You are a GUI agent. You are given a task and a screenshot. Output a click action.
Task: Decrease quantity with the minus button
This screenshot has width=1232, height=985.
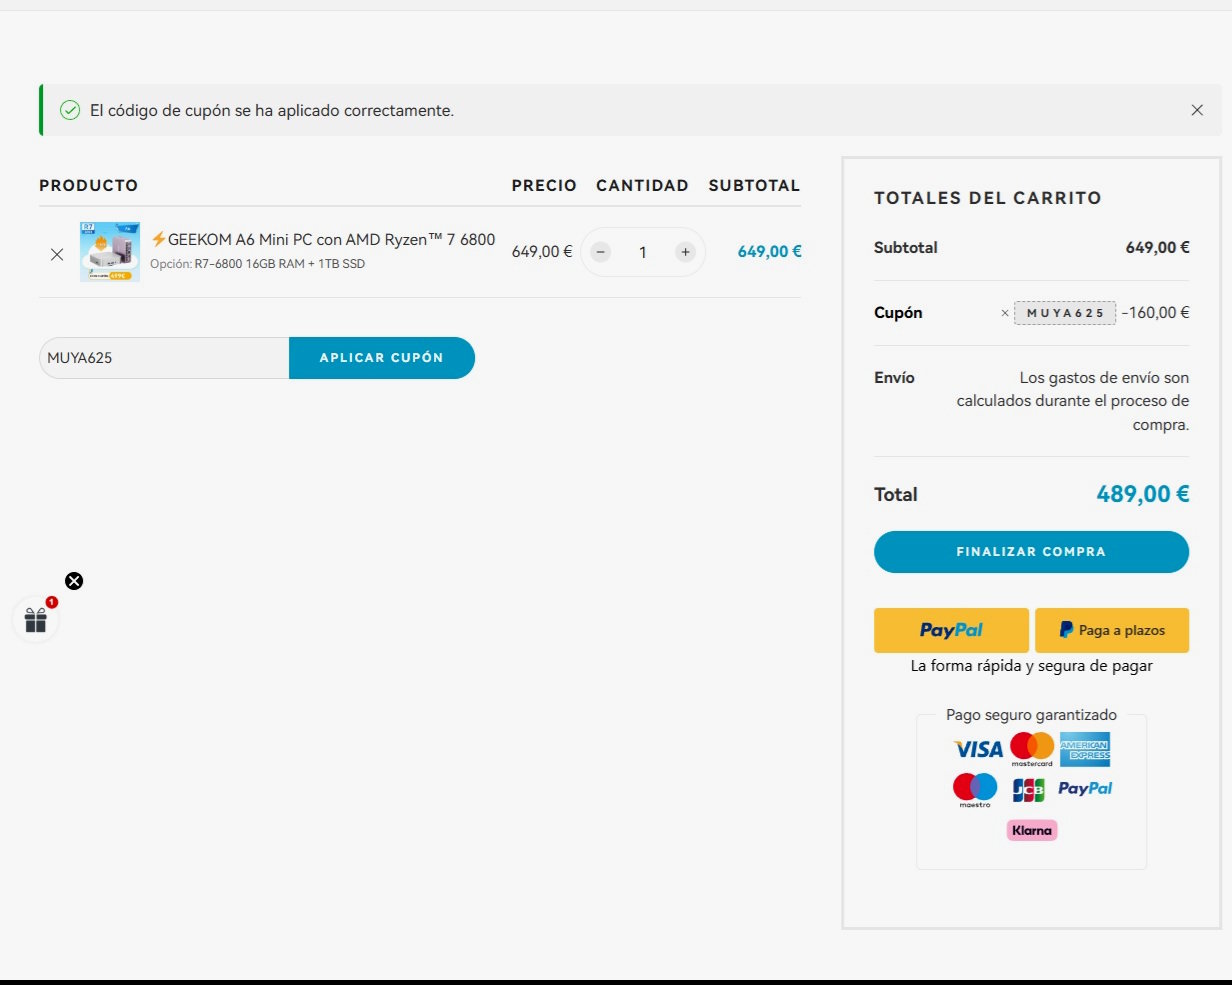pos(600,252)
